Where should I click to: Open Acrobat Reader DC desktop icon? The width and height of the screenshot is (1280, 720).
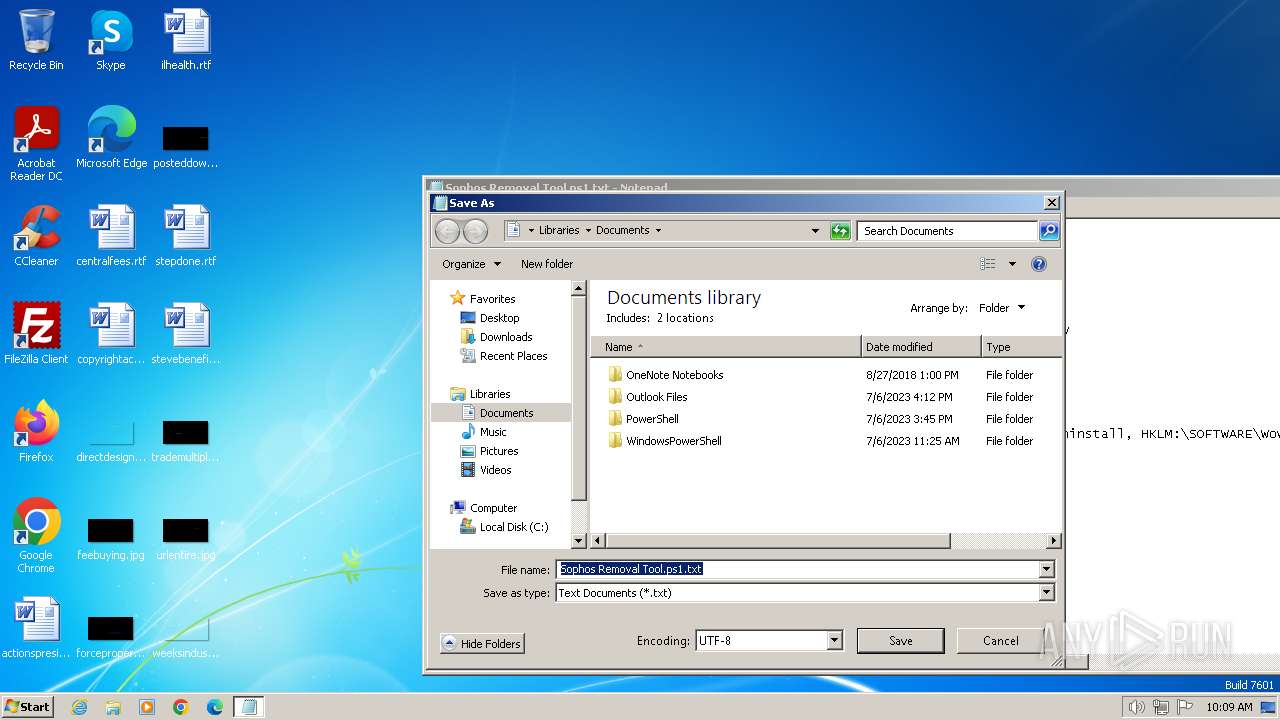pyautogui.click(x=36, y=144)
